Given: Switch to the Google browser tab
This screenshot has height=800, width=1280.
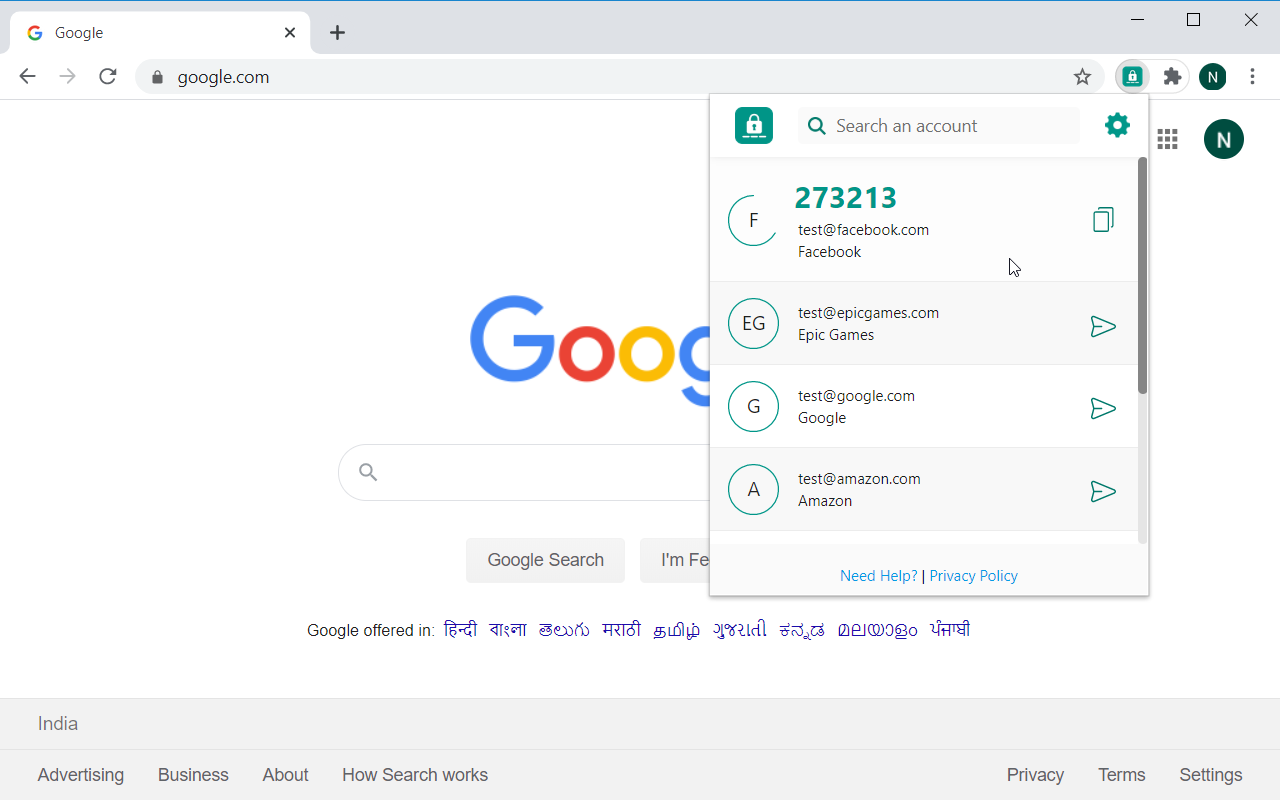Looking at the screenshot, I should (x=150, y=32).
